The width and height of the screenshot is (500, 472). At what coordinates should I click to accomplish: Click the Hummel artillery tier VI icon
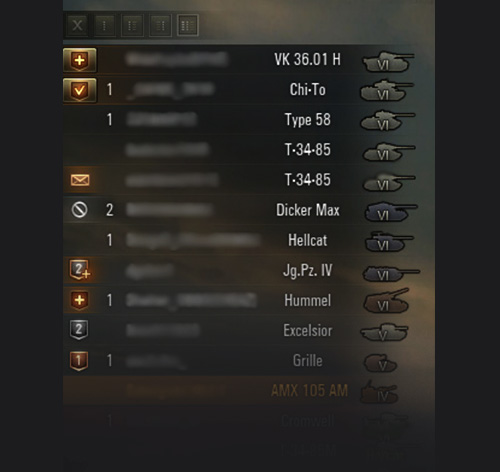click(387, 300)
